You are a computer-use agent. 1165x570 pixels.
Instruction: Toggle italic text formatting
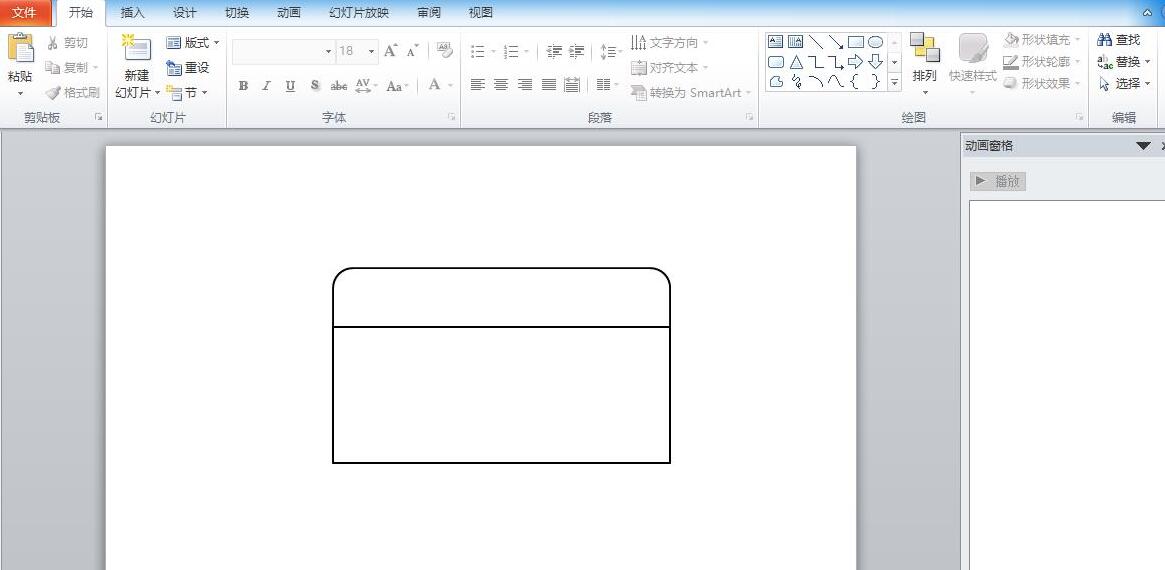[266, 86]
